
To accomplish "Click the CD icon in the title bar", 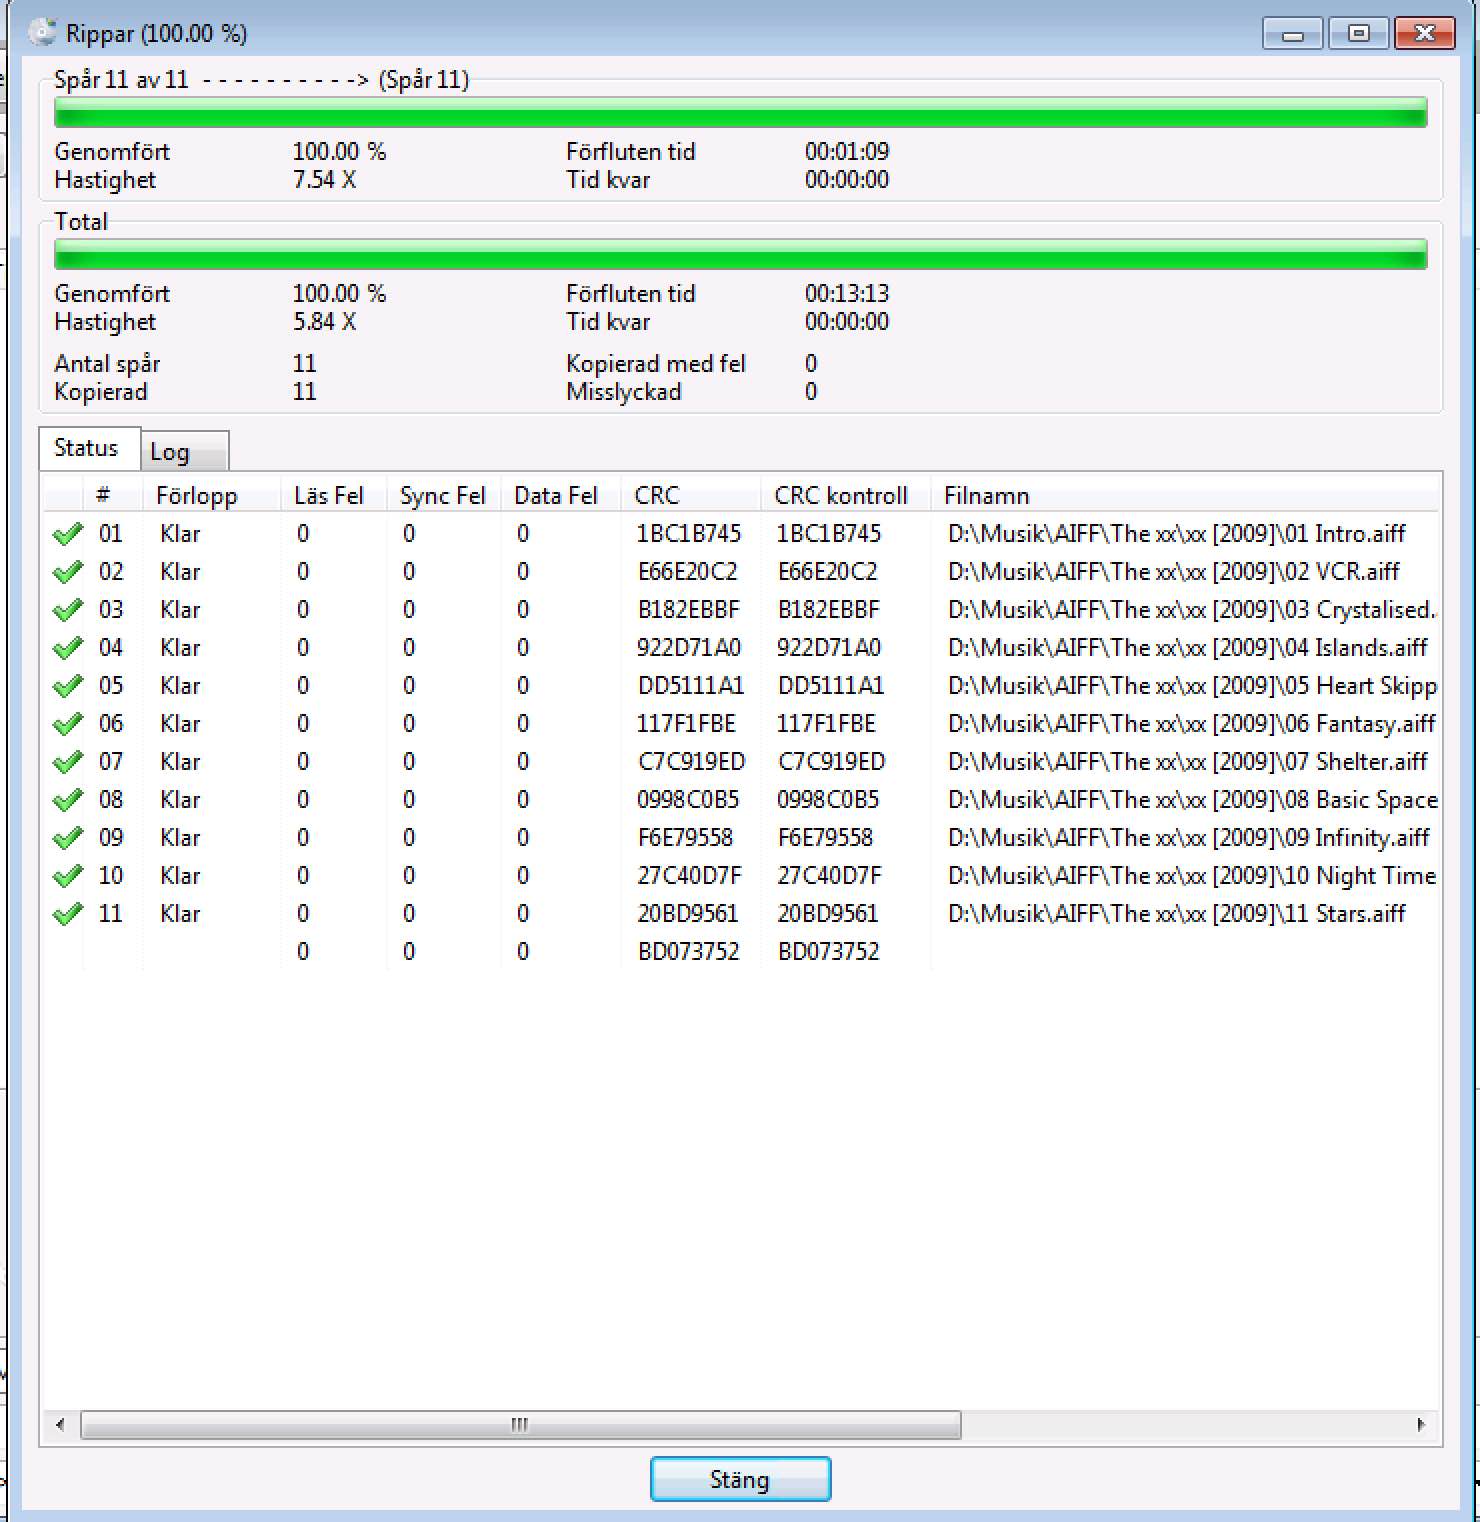I will pyautogui.click(x=42, y=33).
